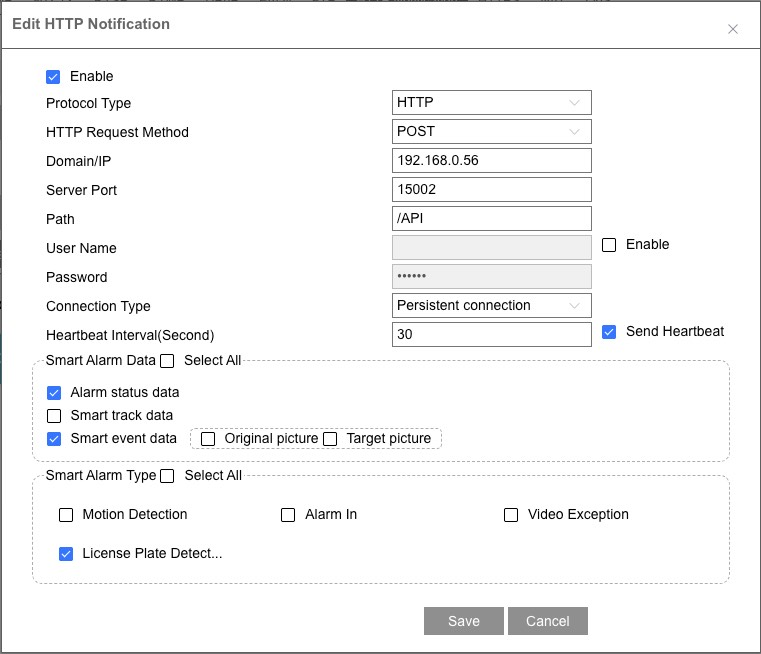Click the 'Smart Alarm Type' group label
The image size is (761, 654).
click(101, 475)
